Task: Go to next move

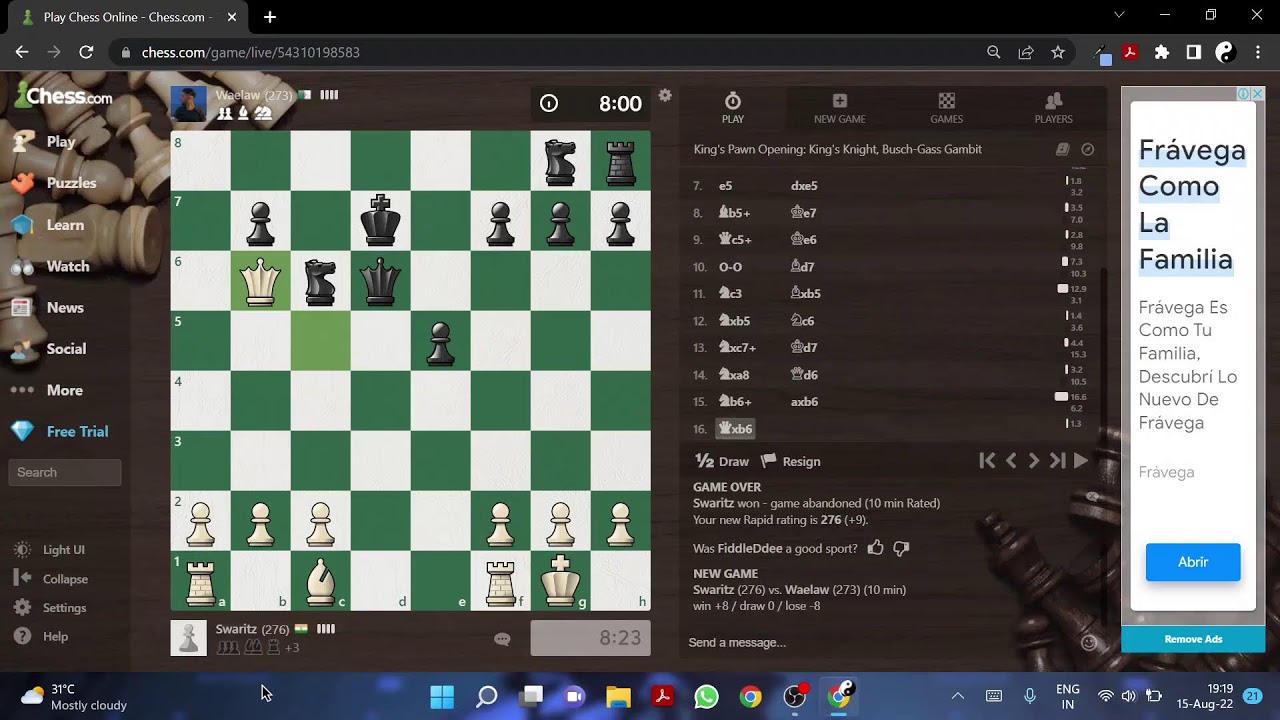Action: pyautogui.click(x=1034, y=461)
